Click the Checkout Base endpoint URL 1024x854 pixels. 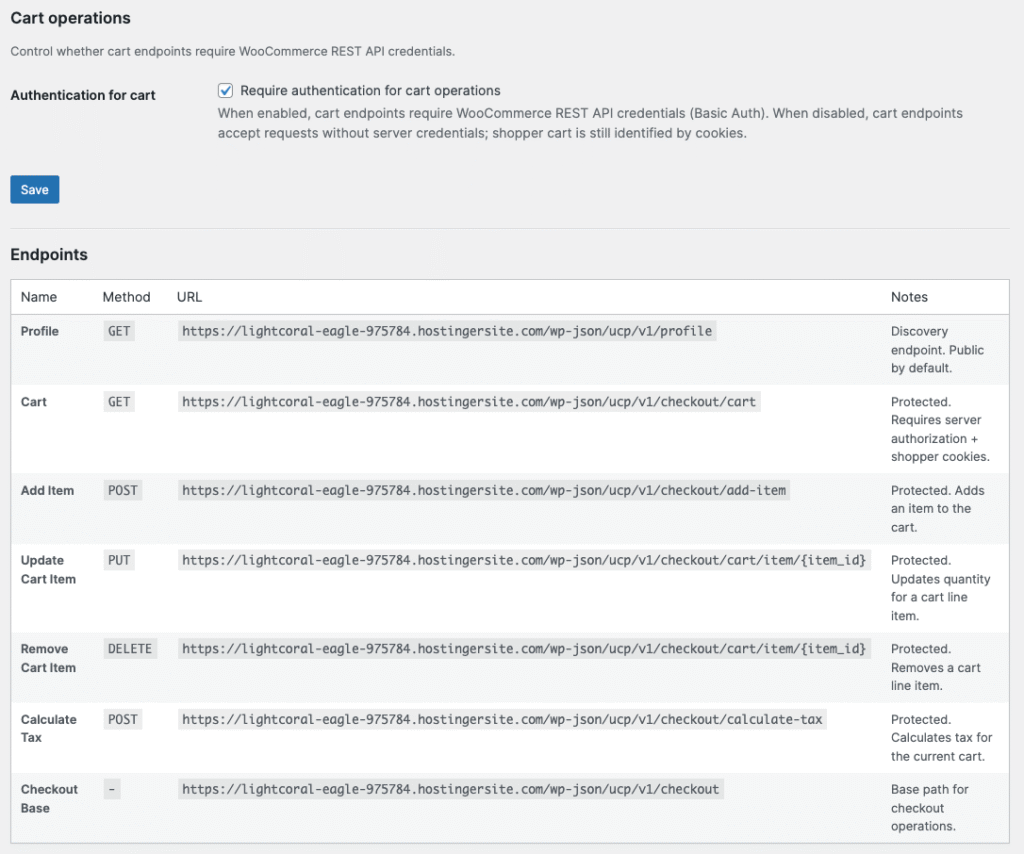coord(450,789)
